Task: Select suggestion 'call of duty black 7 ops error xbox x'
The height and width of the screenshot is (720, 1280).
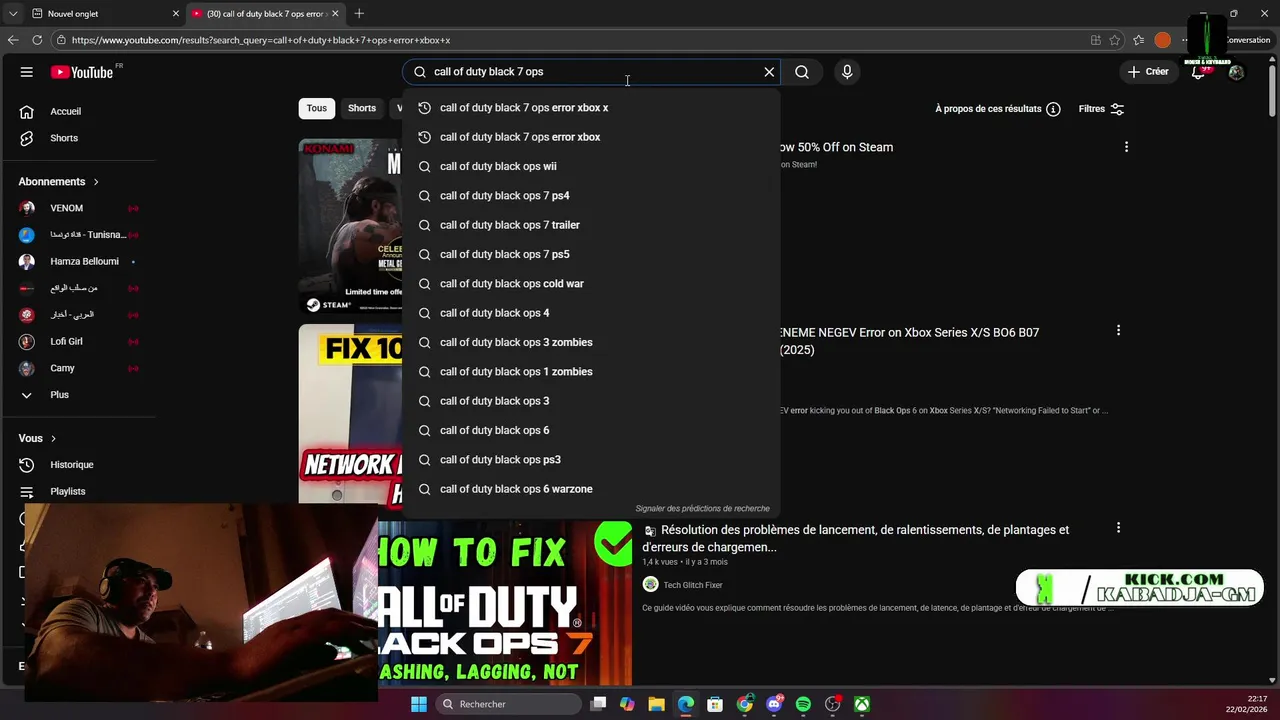Action: (590, 108)
